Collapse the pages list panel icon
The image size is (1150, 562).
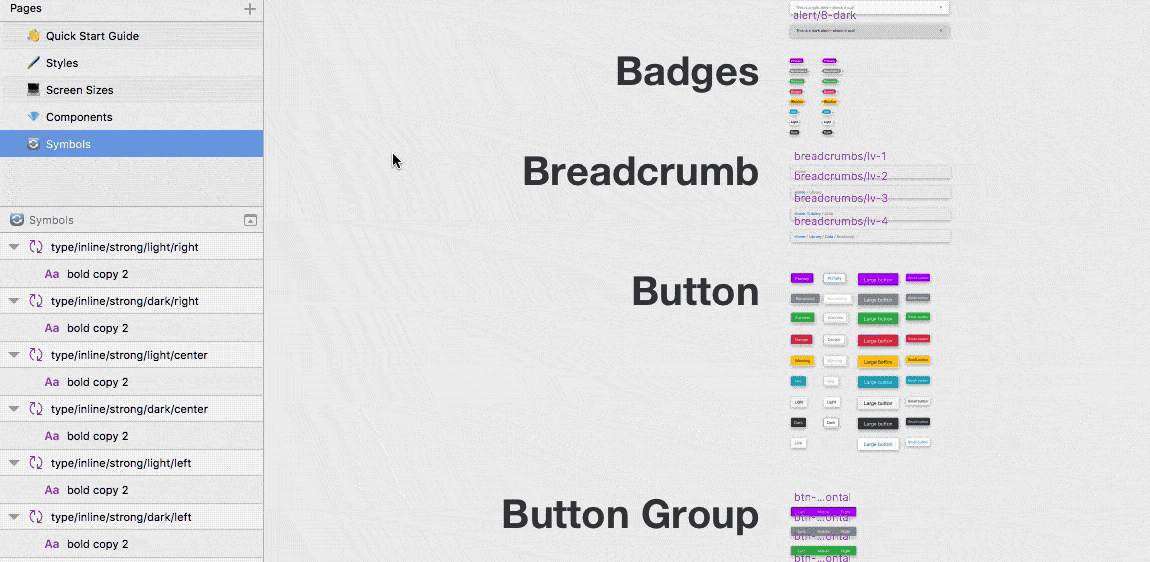pos(250,220)
